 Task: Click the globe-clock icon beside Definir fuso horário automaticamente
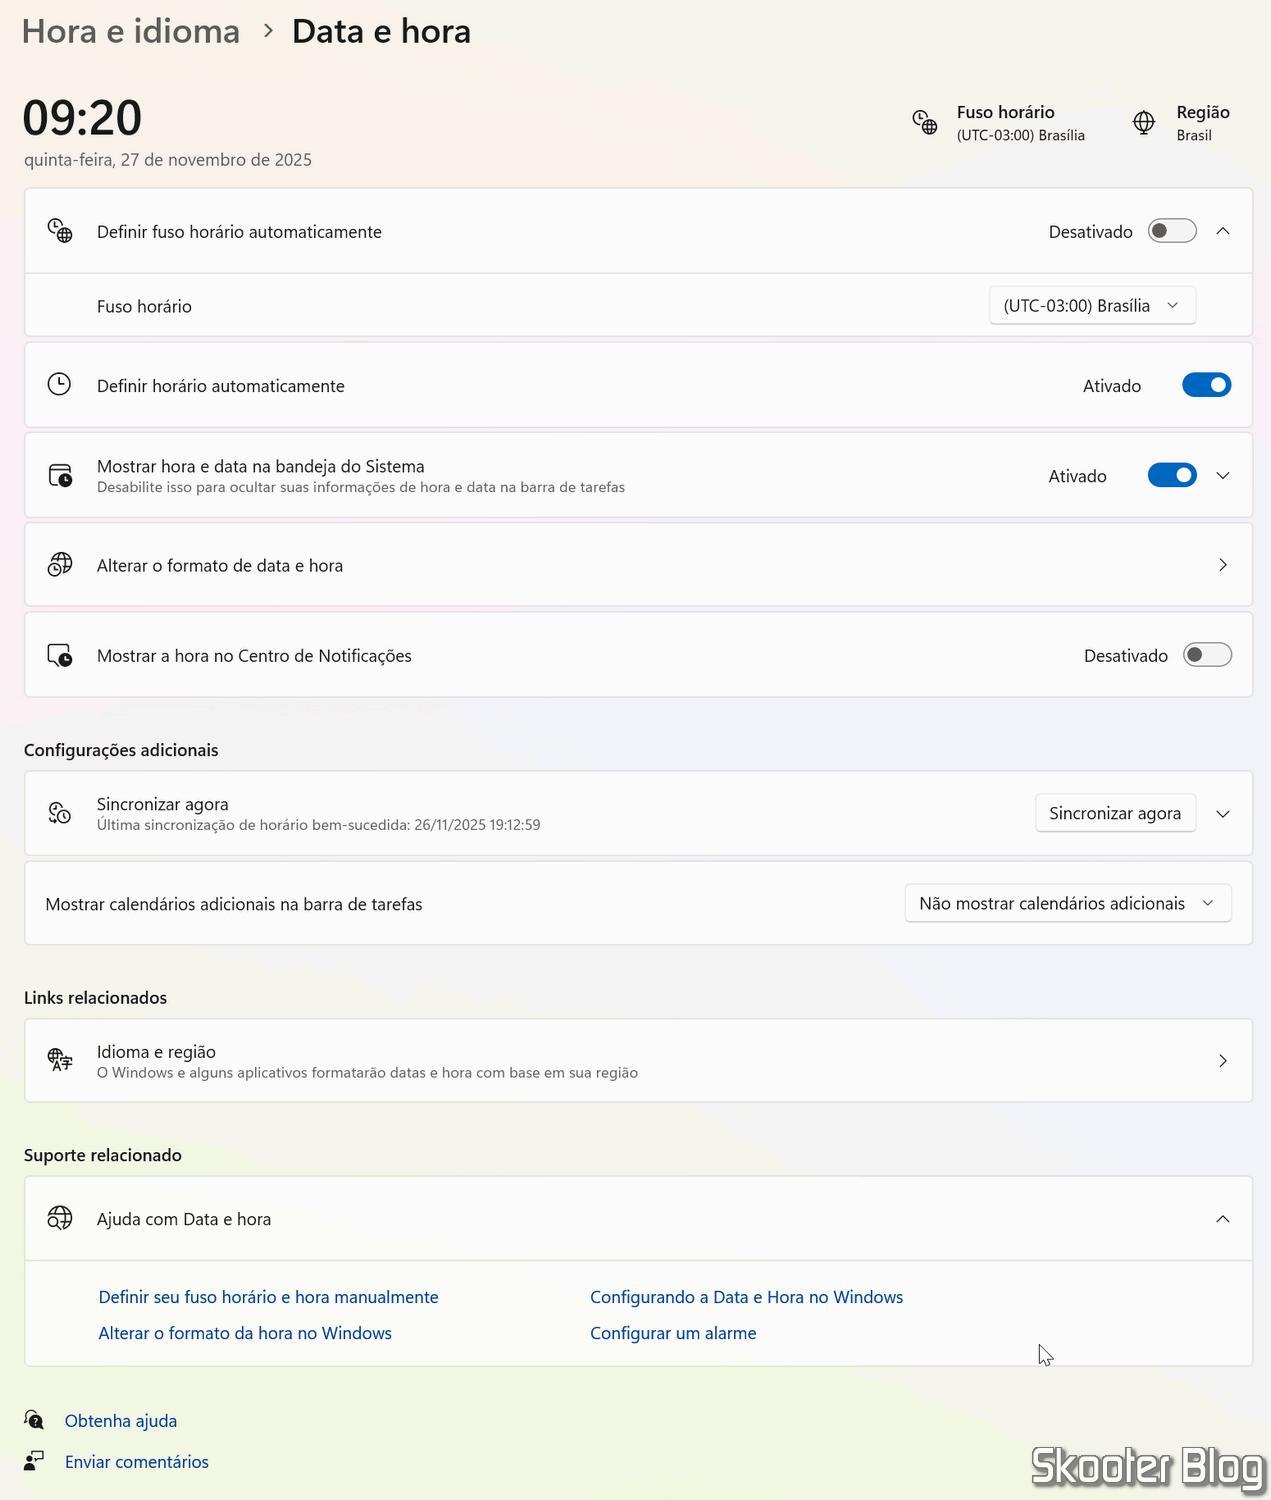(x=60, y=231)
